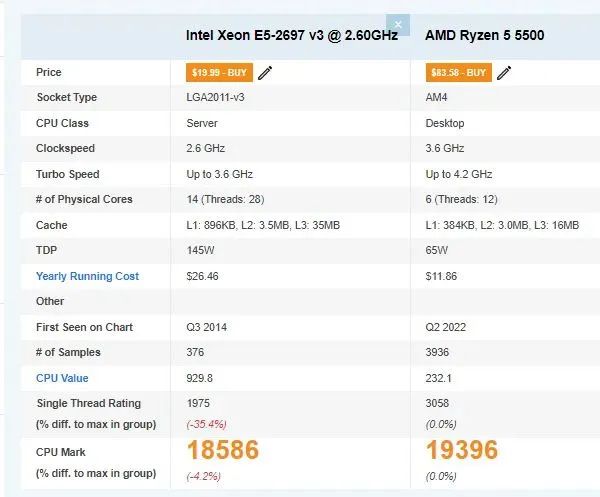Click the (-35.4%) difference value
The image size is (600, 497).
pos(207,424)
